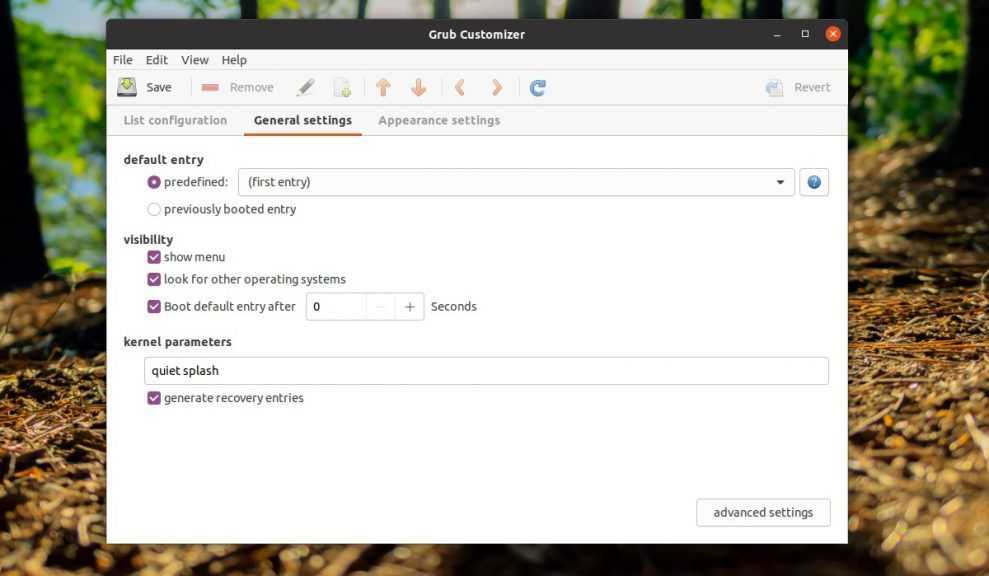The image size is (989, 576).
Task: Decrease boot timeout with minus button
Action: coord(380,307)
